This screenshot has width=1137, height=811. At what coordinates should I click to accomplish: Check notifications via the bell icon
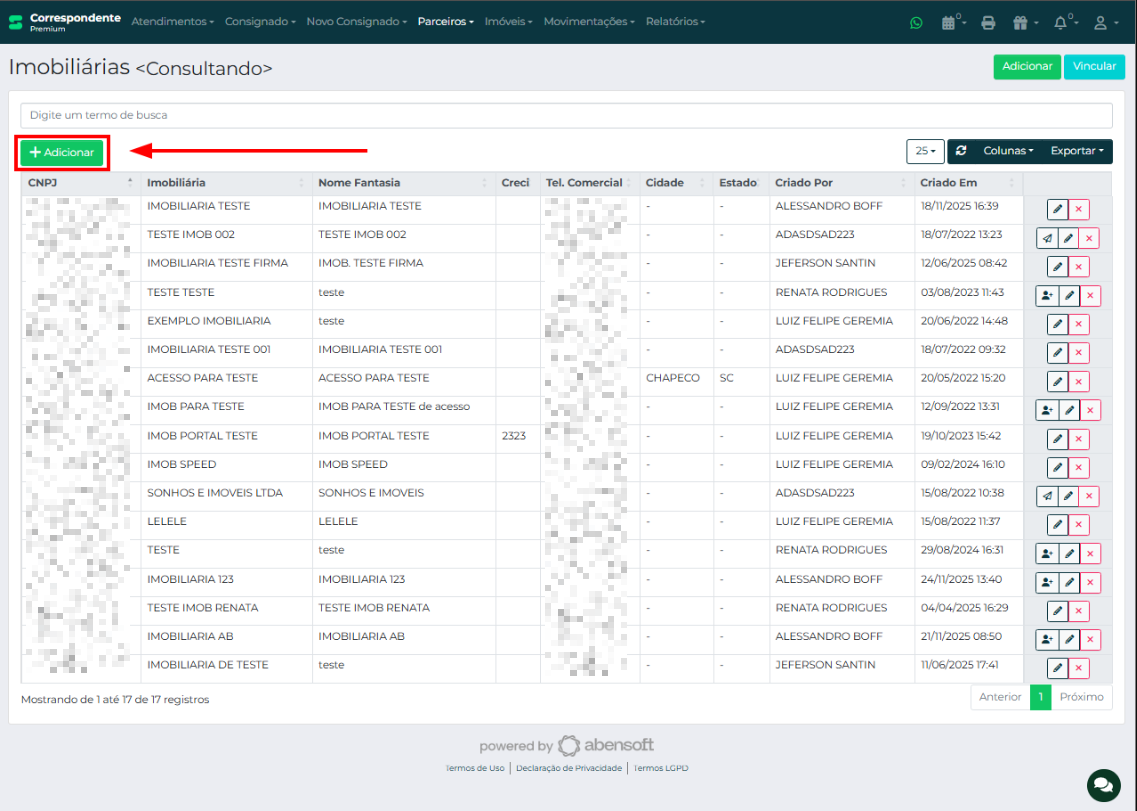pos(1060,22)
